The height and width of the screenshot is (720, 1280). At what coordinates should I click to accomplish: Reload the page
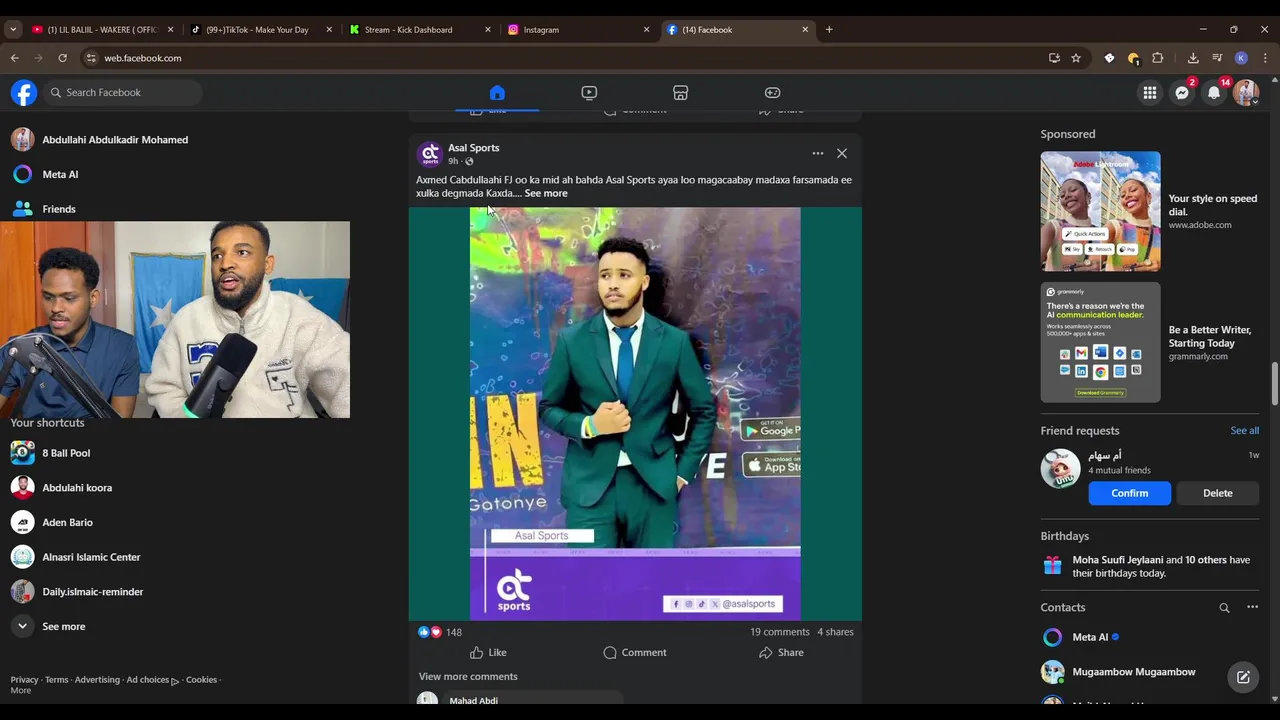[62, 58]
